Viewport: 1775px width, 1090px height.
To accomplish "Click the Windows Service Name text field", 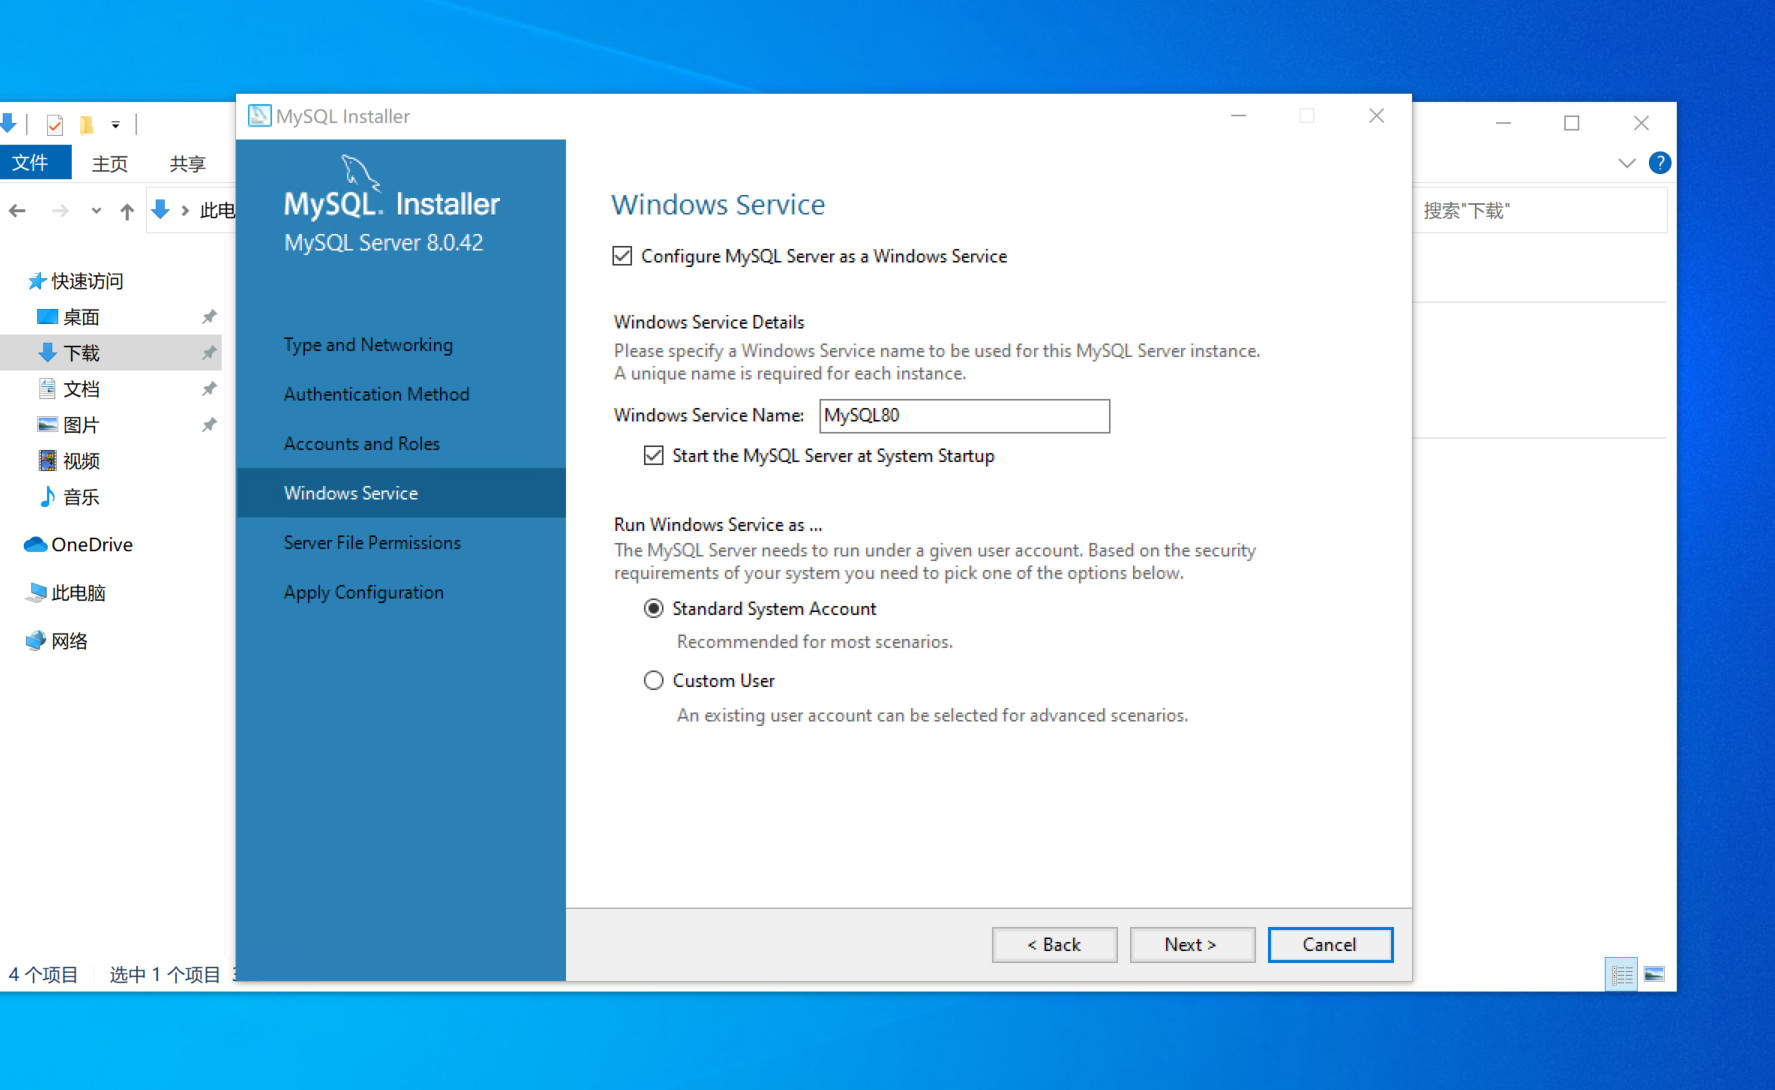I will coord(964,416).
